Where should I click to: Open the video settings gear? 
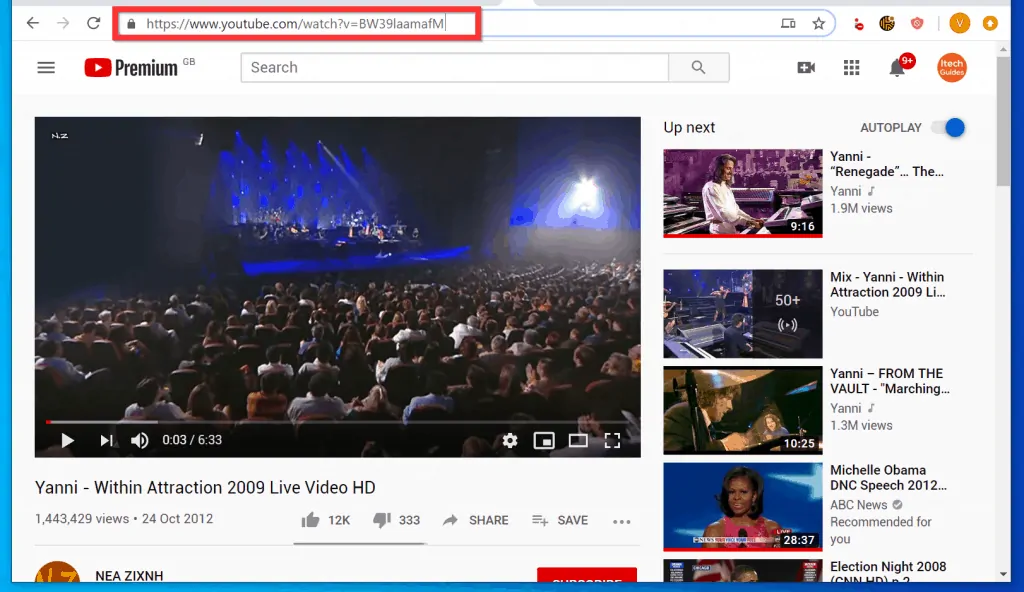[510, 440]
